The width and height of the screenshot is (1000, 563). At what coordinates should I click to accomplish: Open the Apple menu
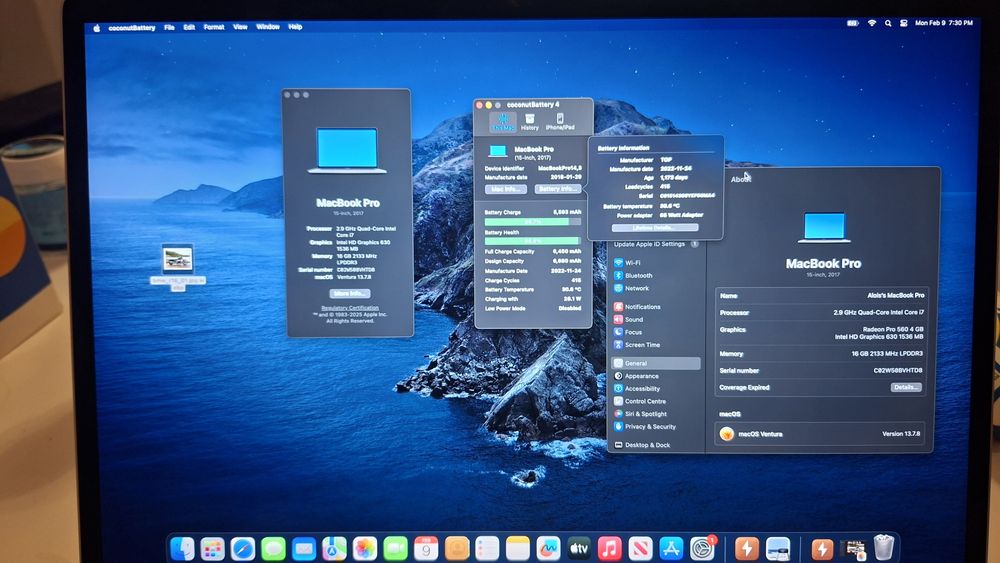coord(97,27)
